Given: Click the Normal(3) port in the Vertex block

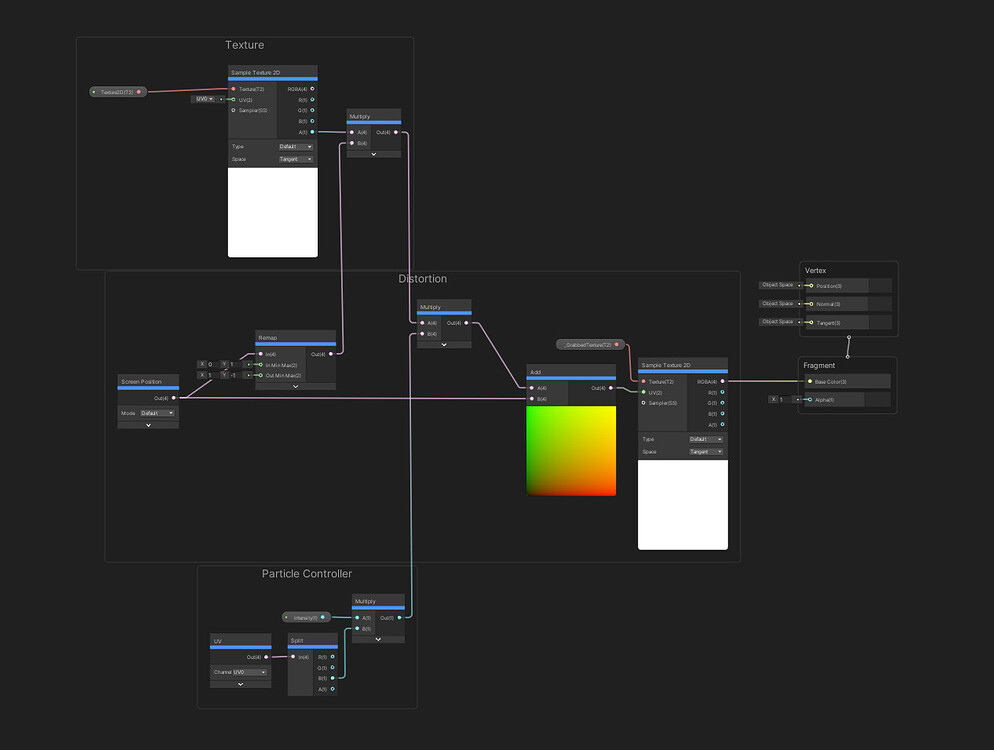Looking at the screenshot, I should [x=811, y=303].
